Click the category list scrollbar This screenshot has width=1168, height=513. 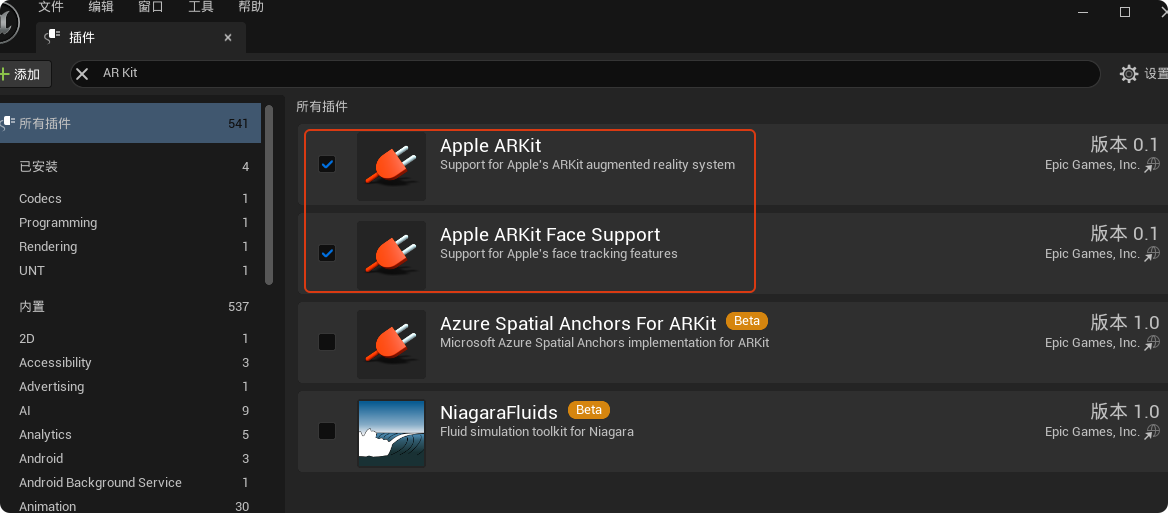[269, 194]
